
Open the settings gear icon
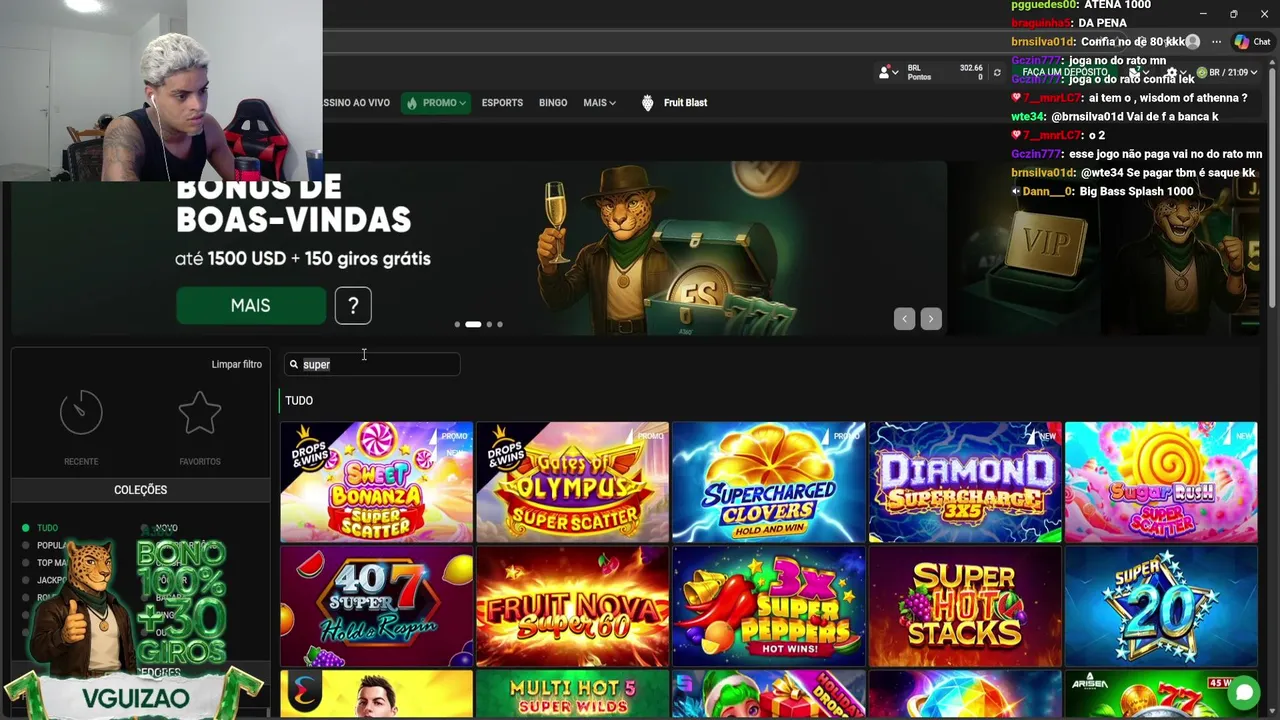pyautogui.click(x=1171, y=72)
